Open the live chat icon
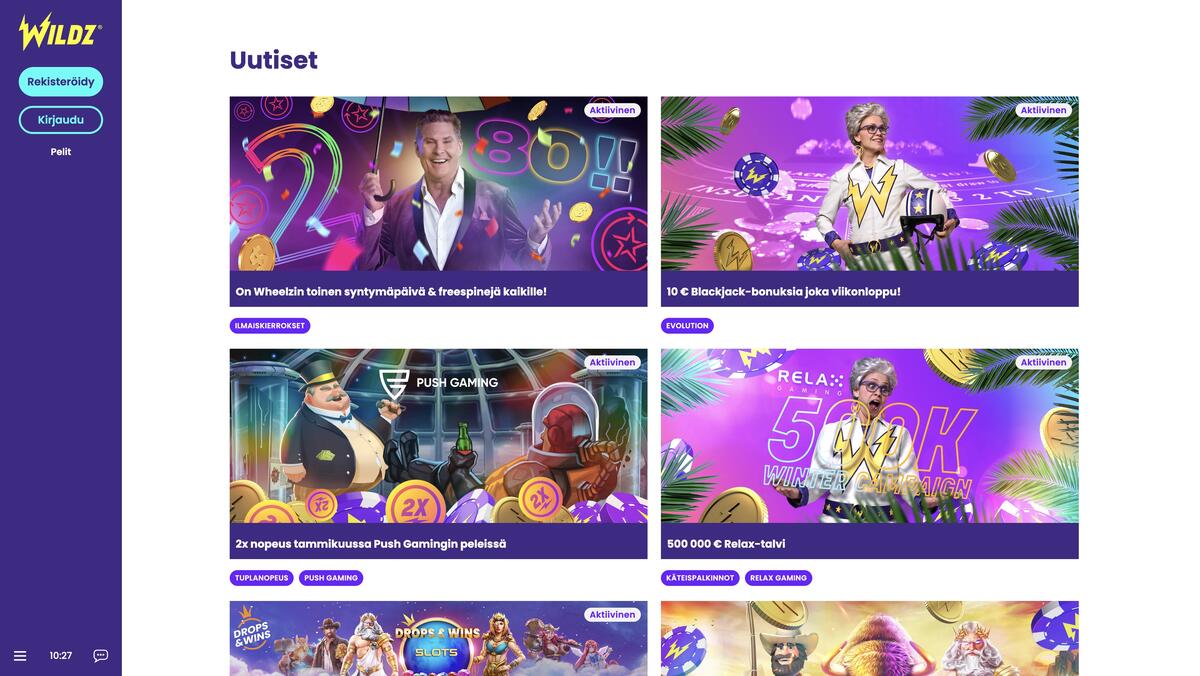The width and height of the screenshot is (1200, 676). pos(101,656)
